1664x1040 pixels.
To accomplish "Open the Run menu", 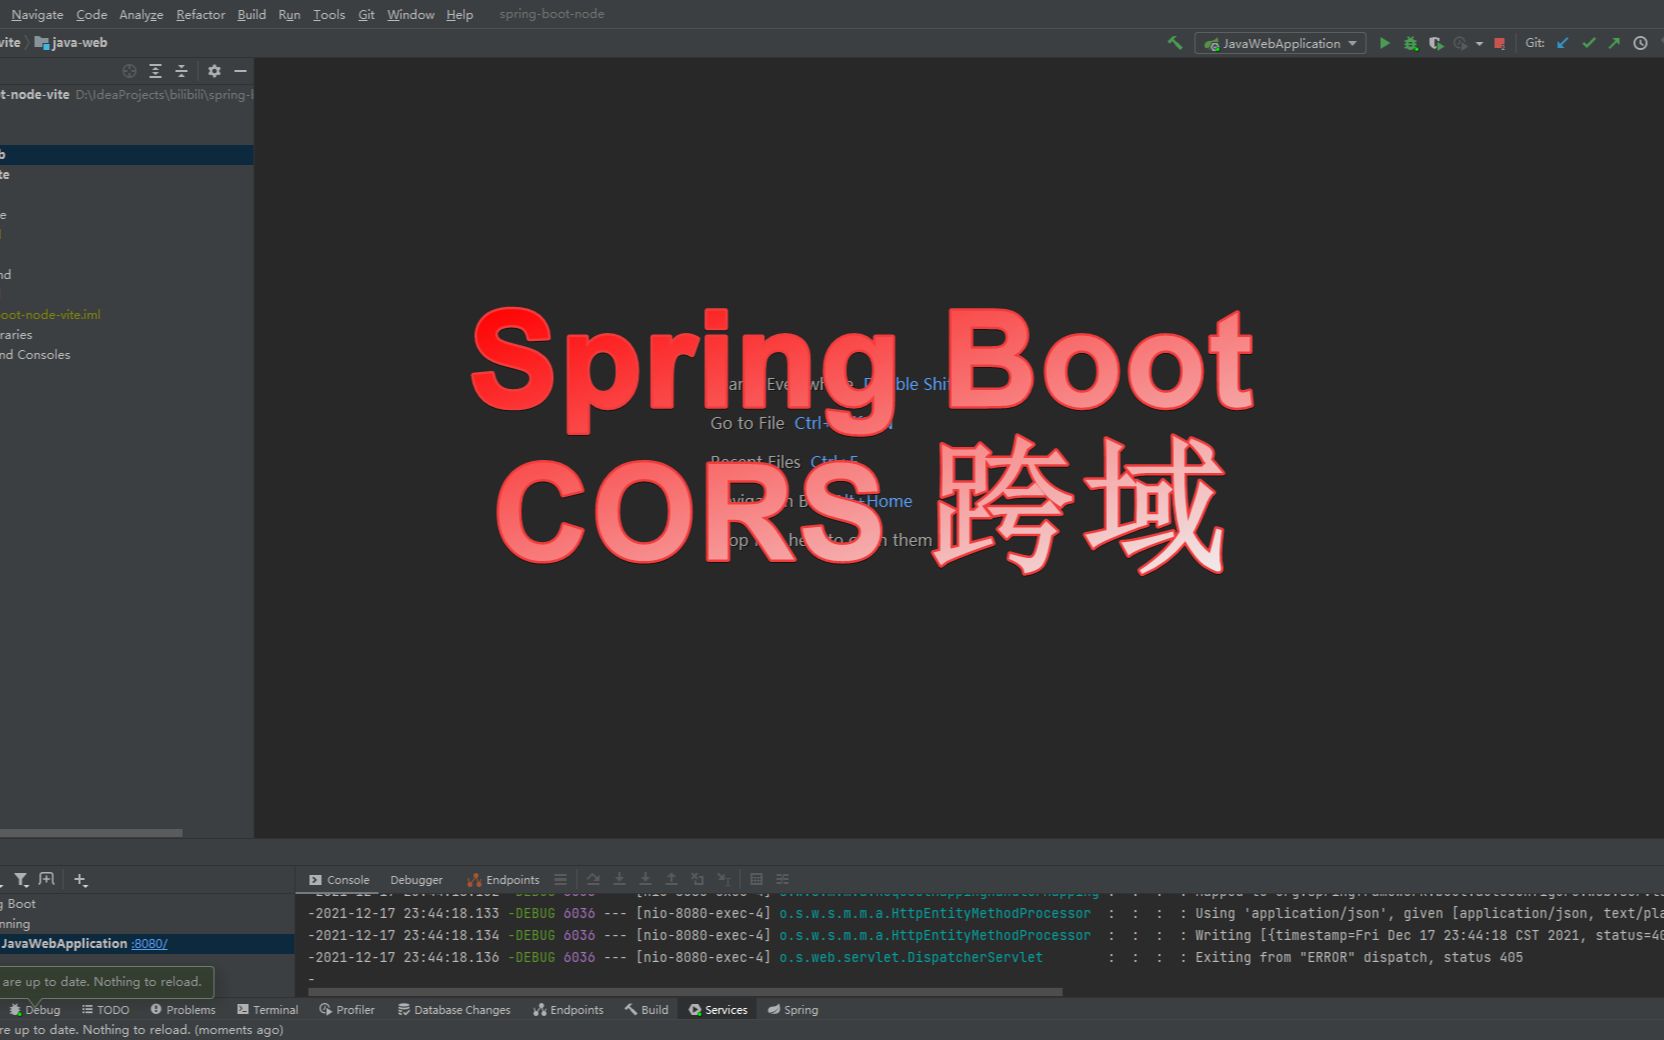I will click(289, 14).
